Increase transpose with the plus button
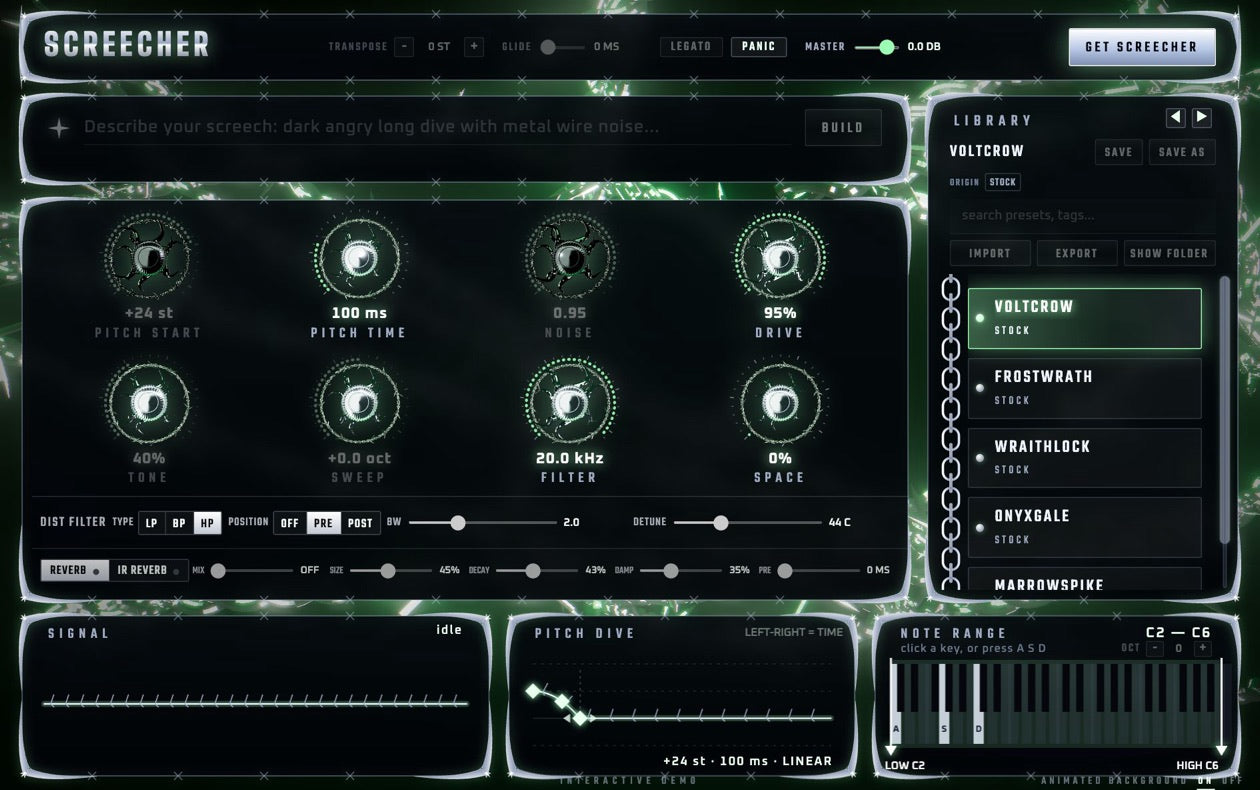 click(474, 47)
